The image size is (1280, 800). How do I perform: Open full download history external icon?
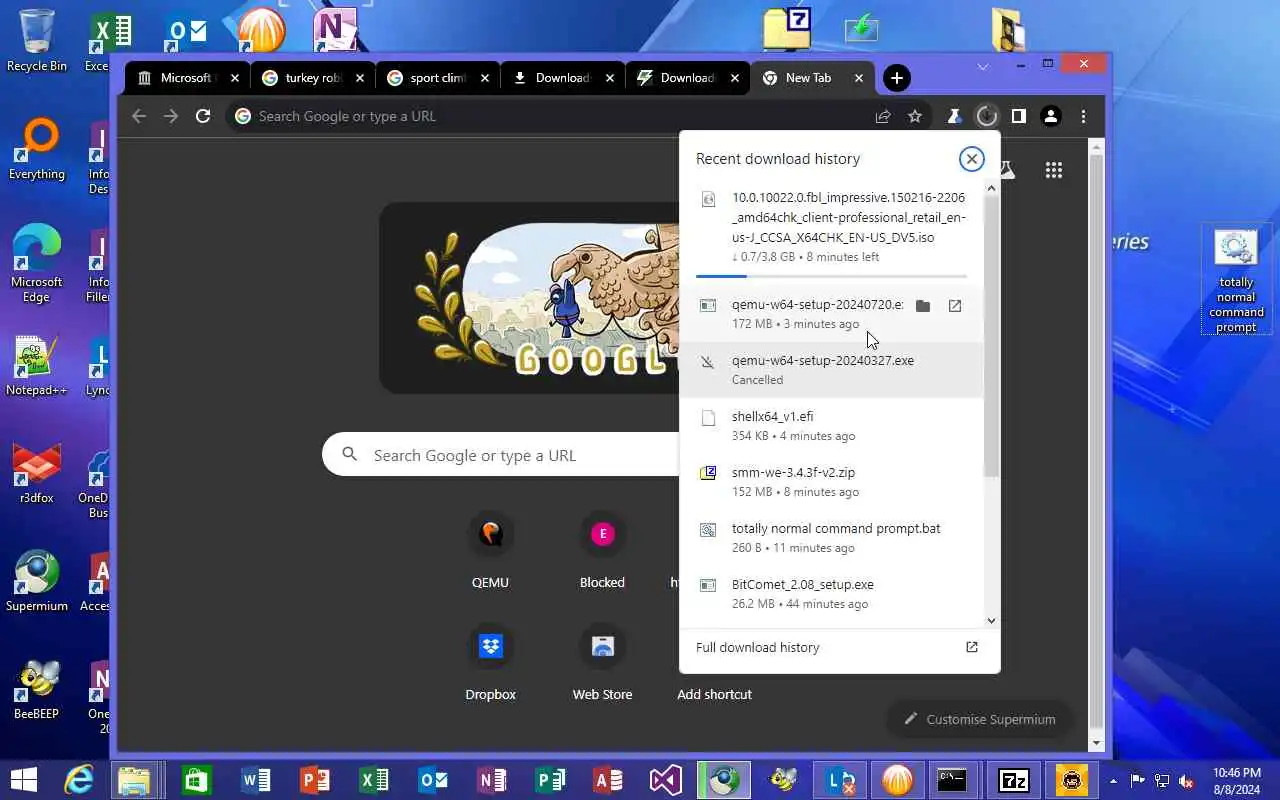971,647
